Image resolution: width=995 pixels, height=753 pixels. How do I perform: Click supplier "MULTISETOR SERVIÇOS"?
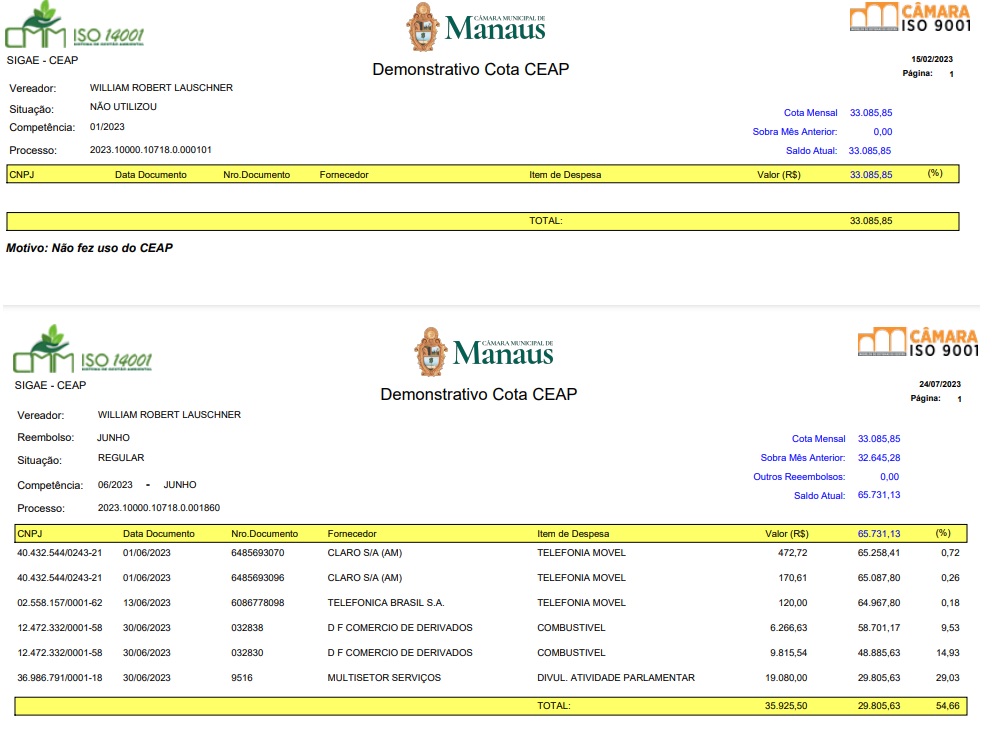click(384, 678)
